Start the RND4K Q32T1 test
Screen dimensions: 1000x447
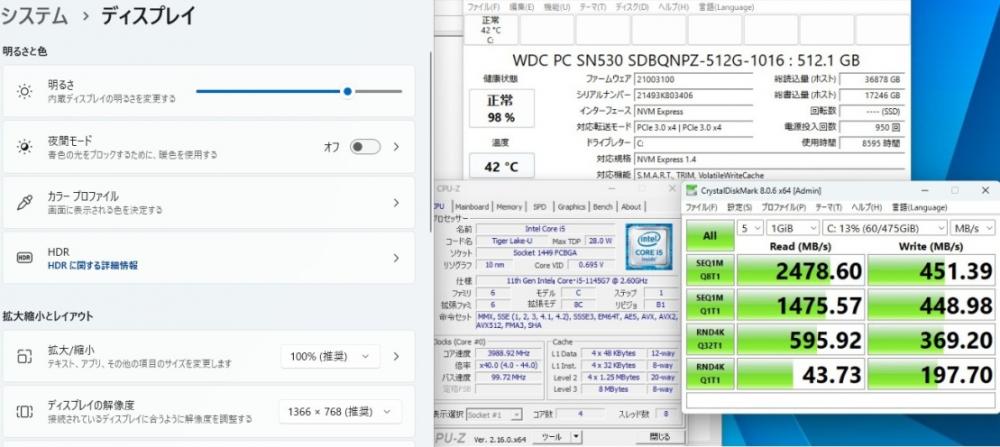pyautogui.click(x=709, y=340)
